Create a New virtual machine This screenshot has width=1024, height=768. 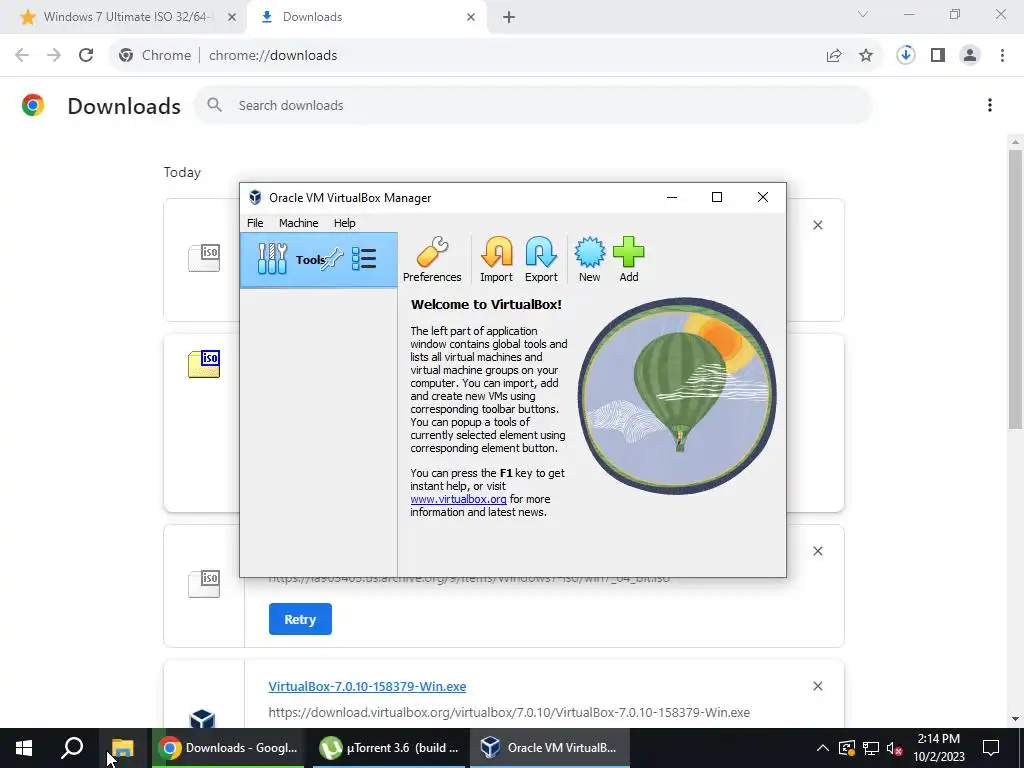pyautogui.click(x=589, y=259)
